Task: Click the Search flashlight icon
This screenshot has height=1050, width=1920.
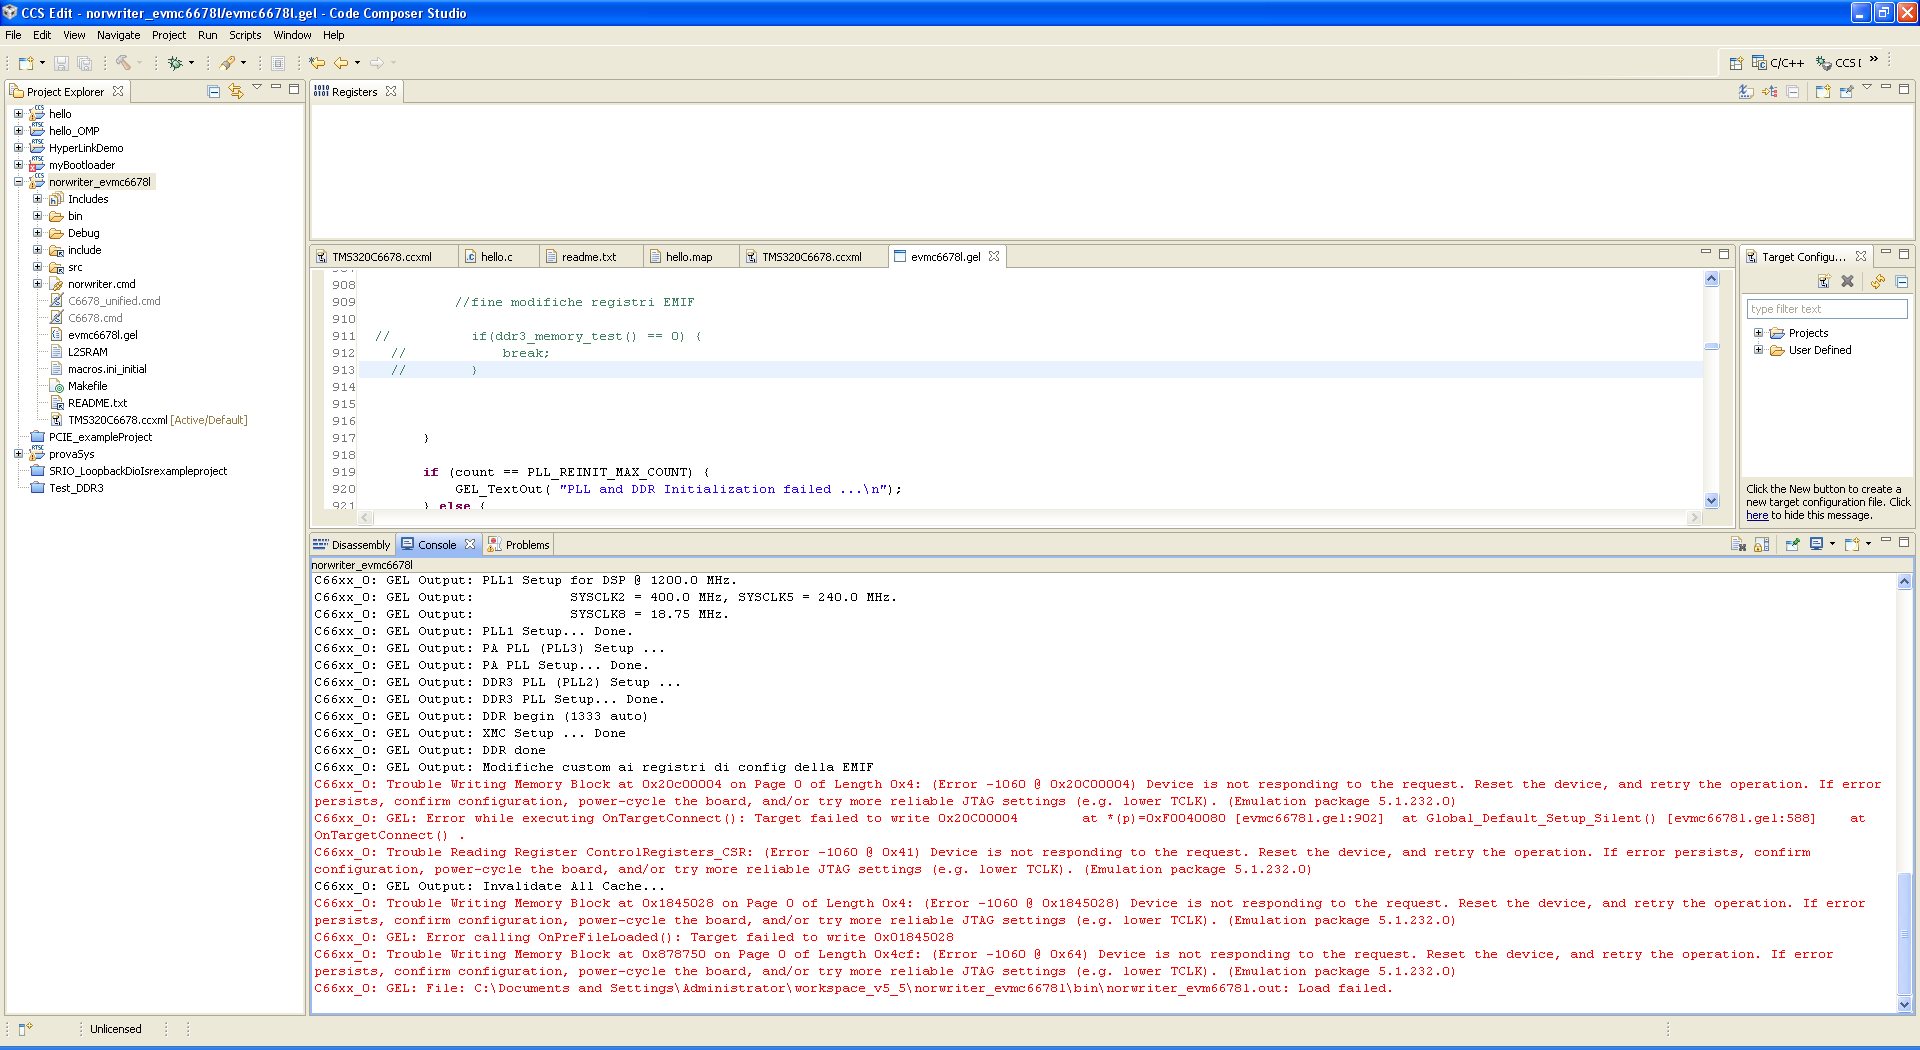Action: [228, 63]
